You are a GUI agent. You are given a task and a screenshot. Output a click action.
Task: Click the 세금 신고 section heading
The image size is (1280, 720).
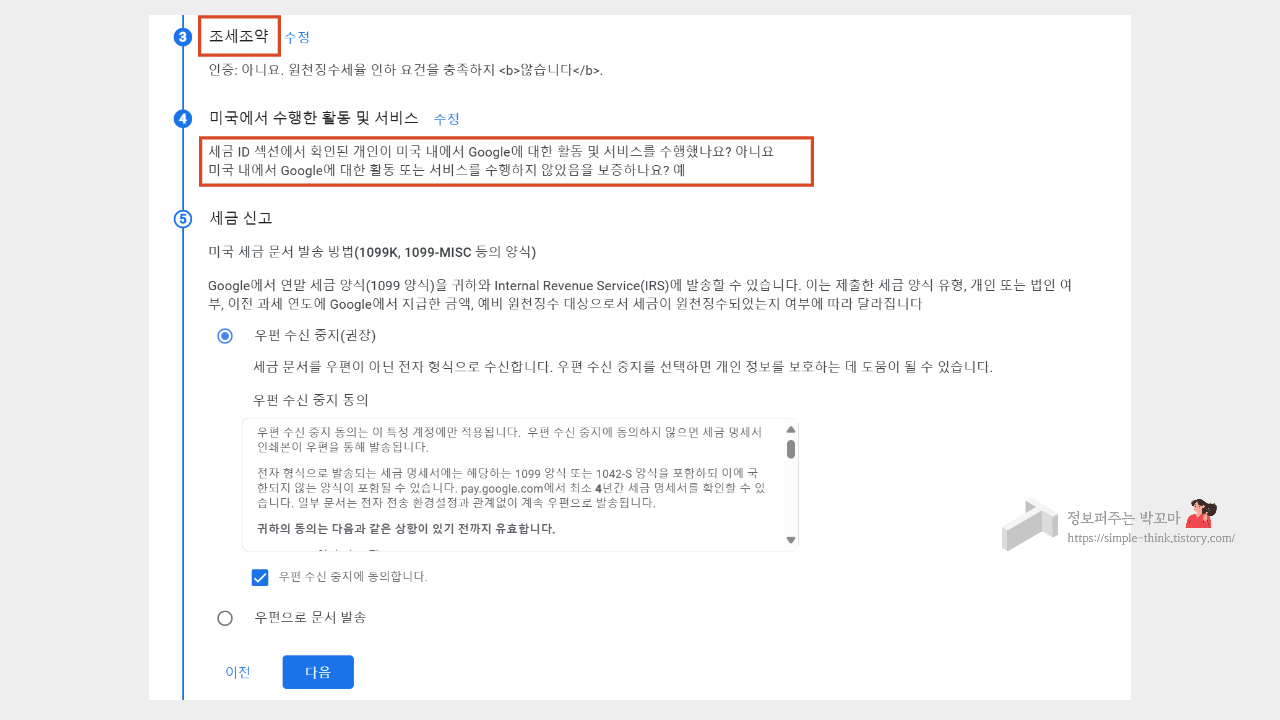point(241,218)
